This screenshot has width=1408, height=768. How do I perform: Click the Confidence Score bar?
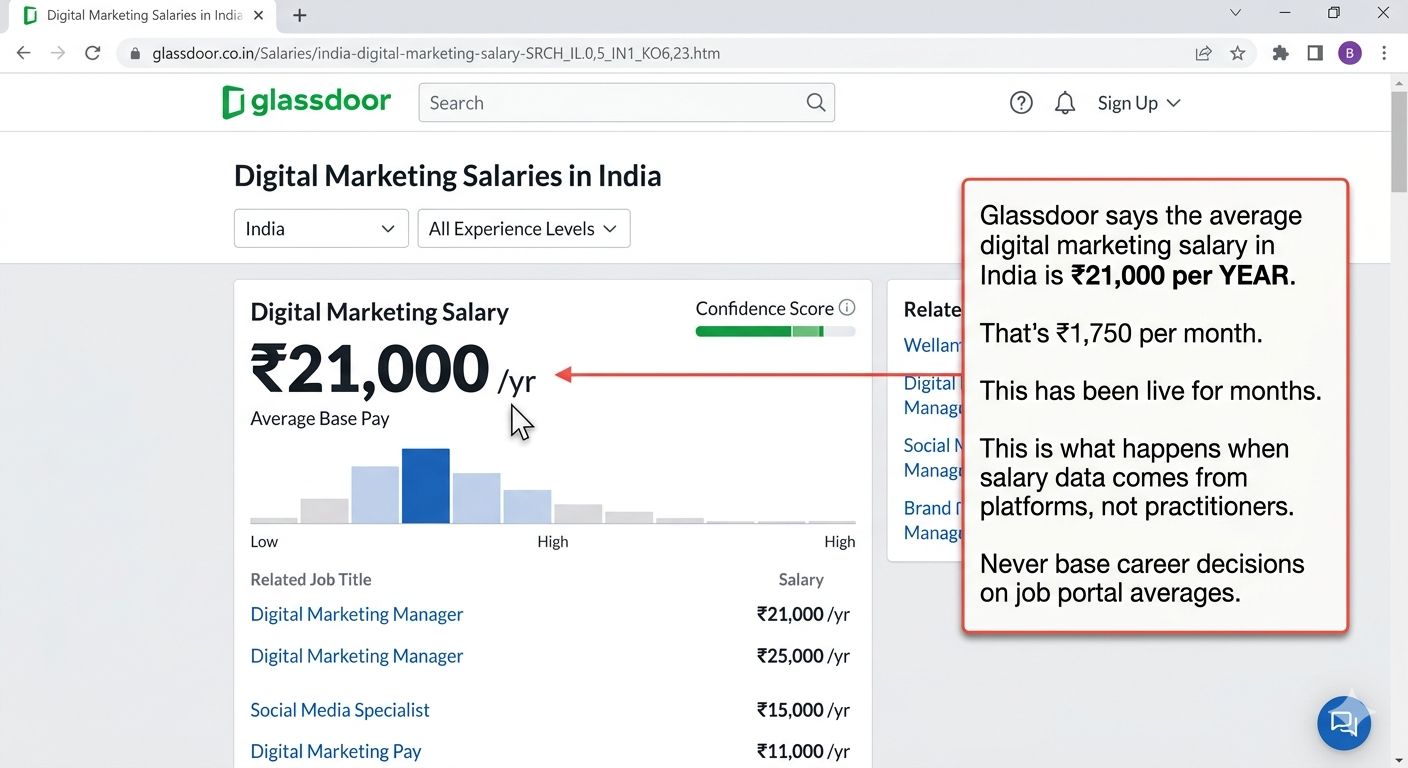pos(775,331)
